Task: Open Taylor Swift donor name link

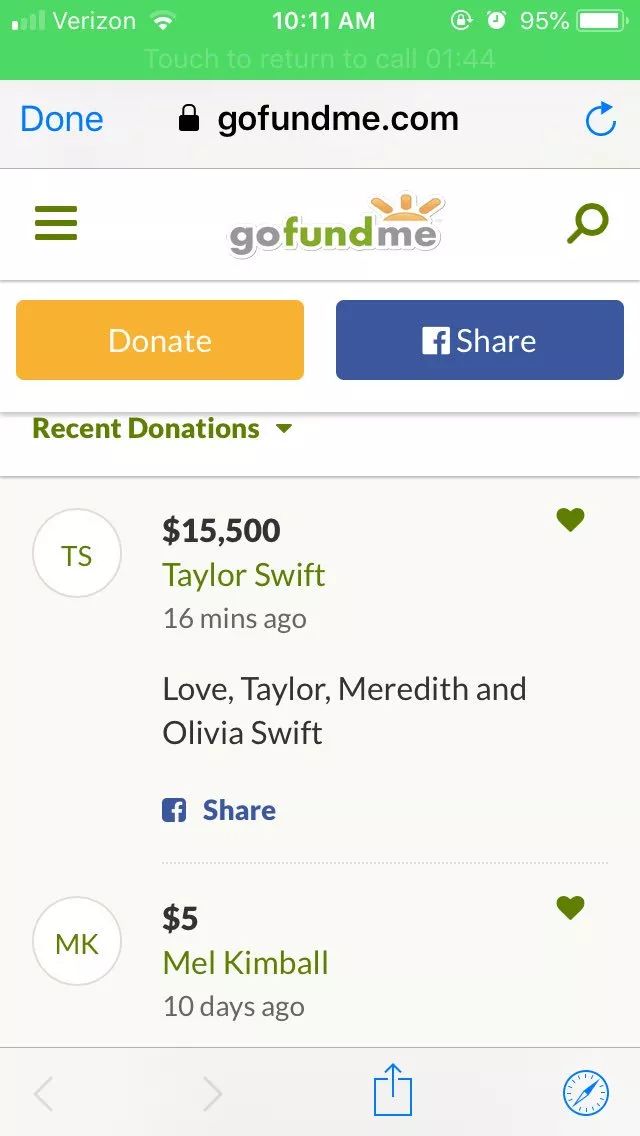Action: click(x=244, y=575)
